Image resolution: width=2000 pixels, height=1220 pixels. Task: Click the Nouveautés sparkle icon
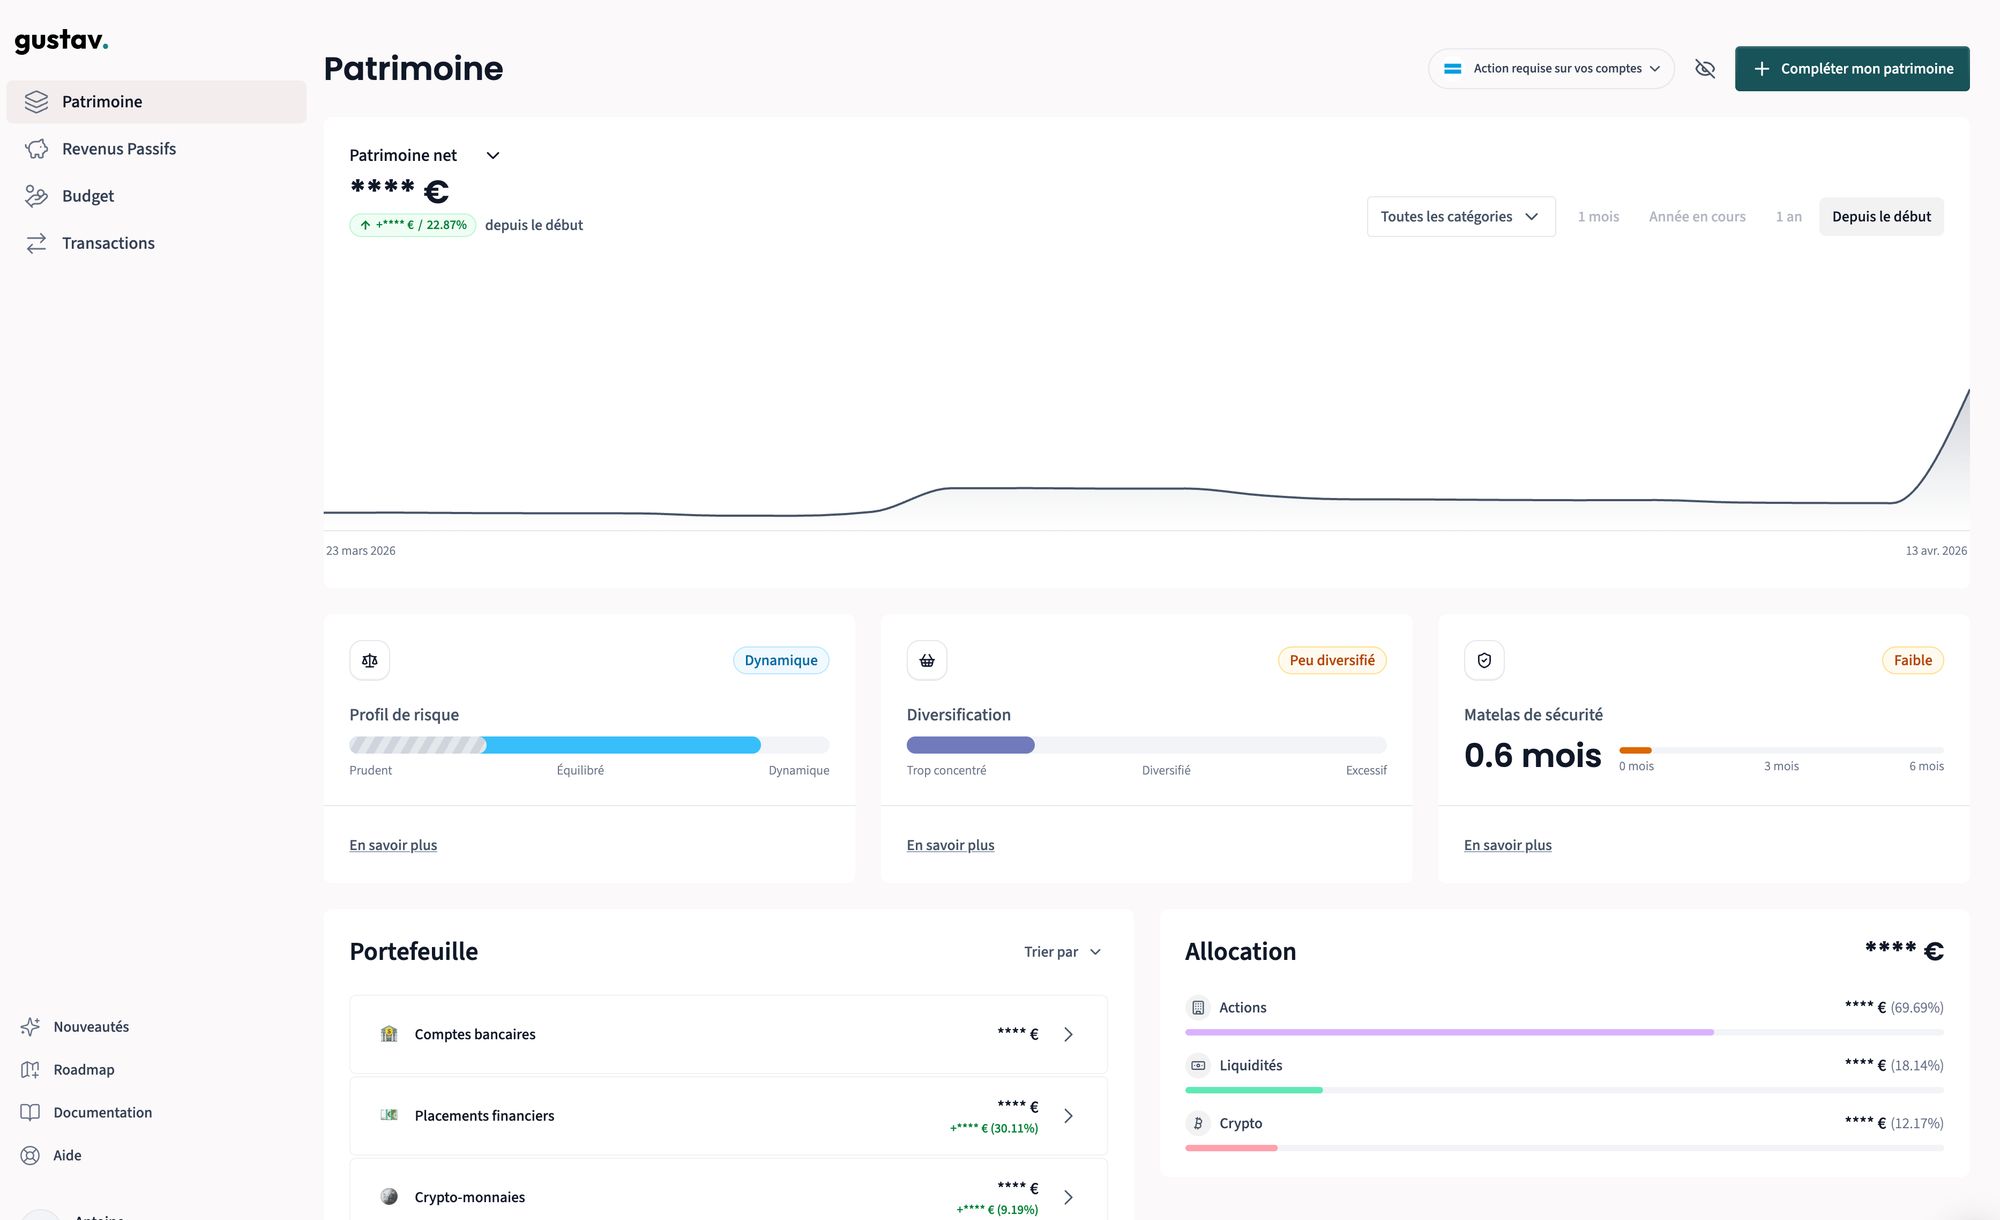coord(30,1027)
